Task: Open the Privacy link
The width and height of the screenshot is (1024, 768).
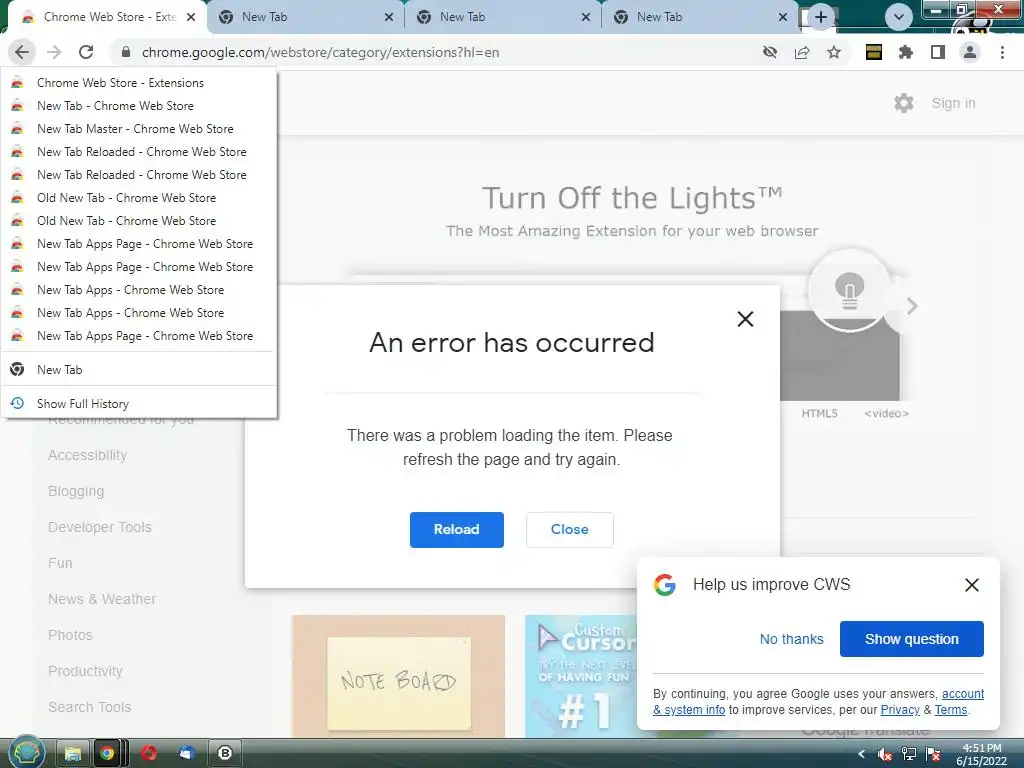Action: click(900, 710)
